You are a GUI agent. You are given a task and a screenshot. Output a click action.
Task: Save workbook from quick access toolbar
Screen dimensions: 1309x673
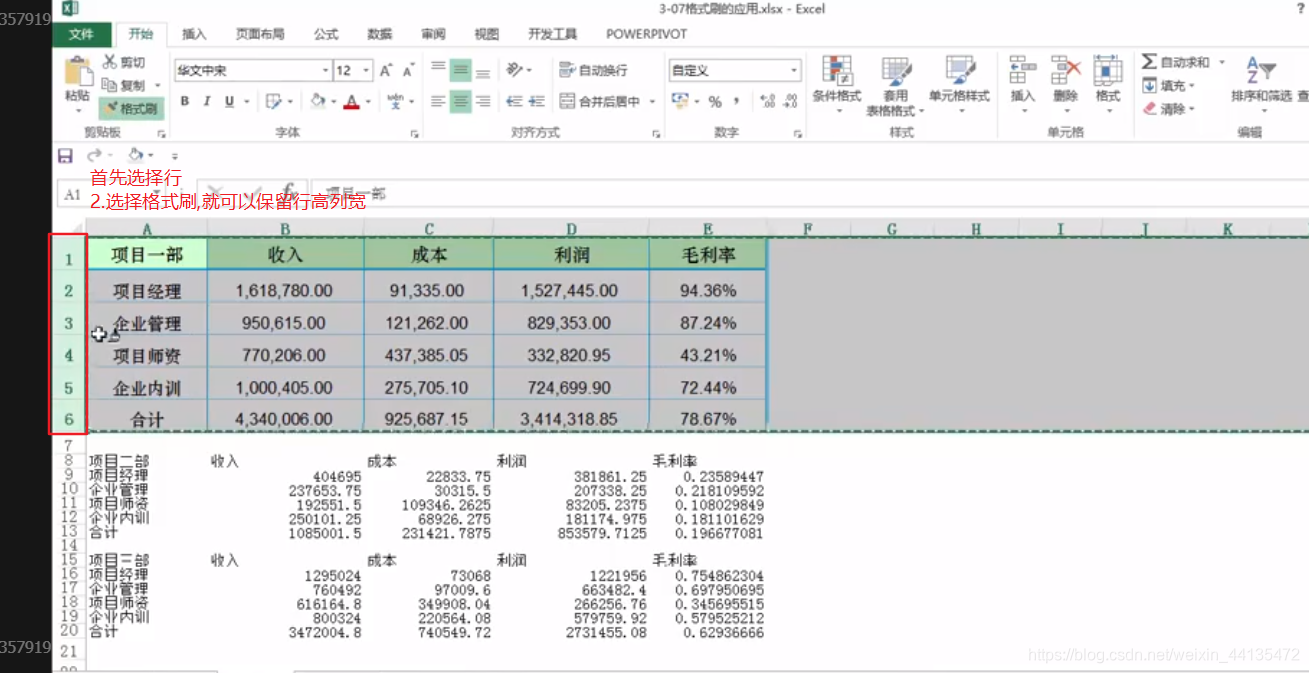point(65,155)
